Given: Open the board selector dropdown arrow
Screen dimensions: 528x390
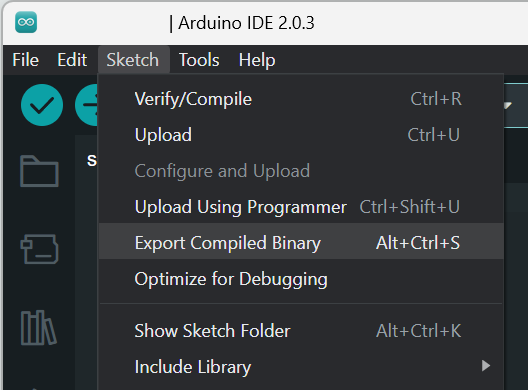Looking at the screenshot, I should (508, 105).
